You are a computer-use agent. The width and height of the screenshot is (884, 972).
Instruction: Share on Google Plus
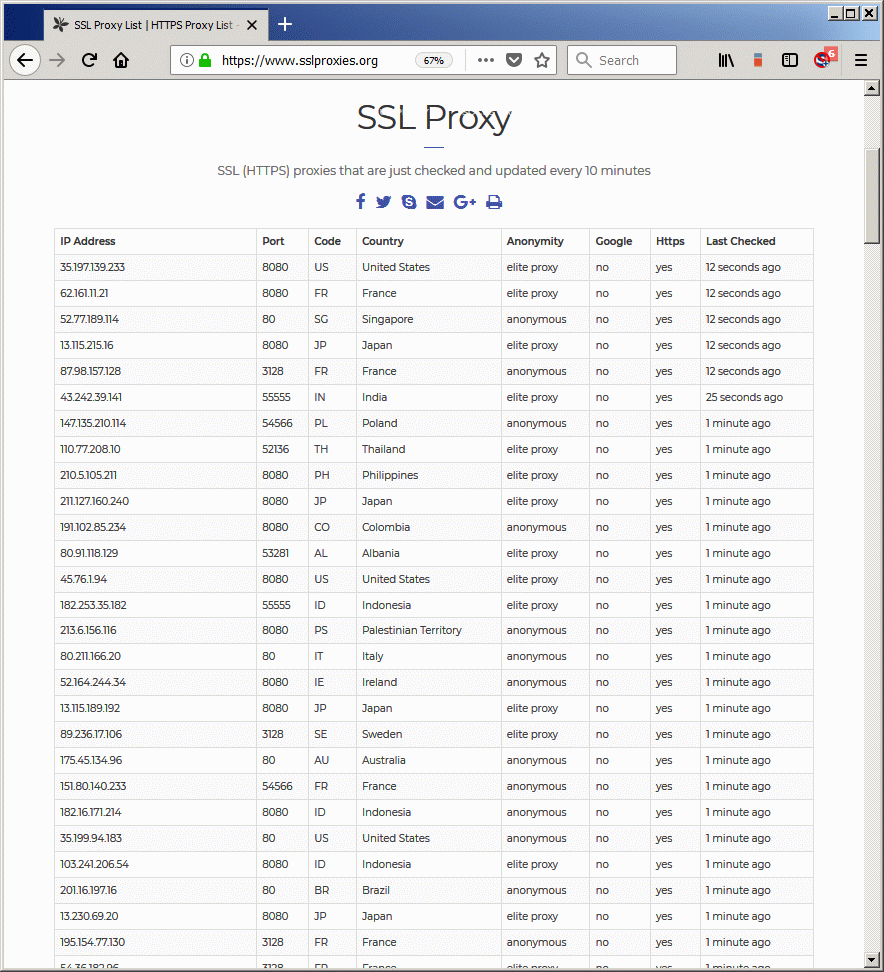click(464, 202)
